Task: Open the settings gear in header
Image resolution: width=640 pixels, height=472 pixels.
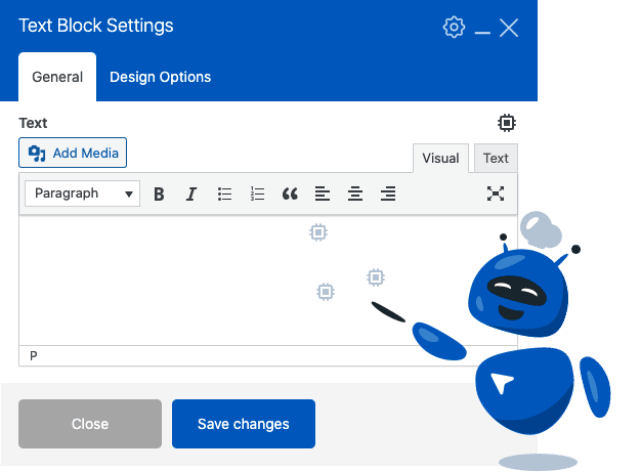Action: tap(454, 27)
